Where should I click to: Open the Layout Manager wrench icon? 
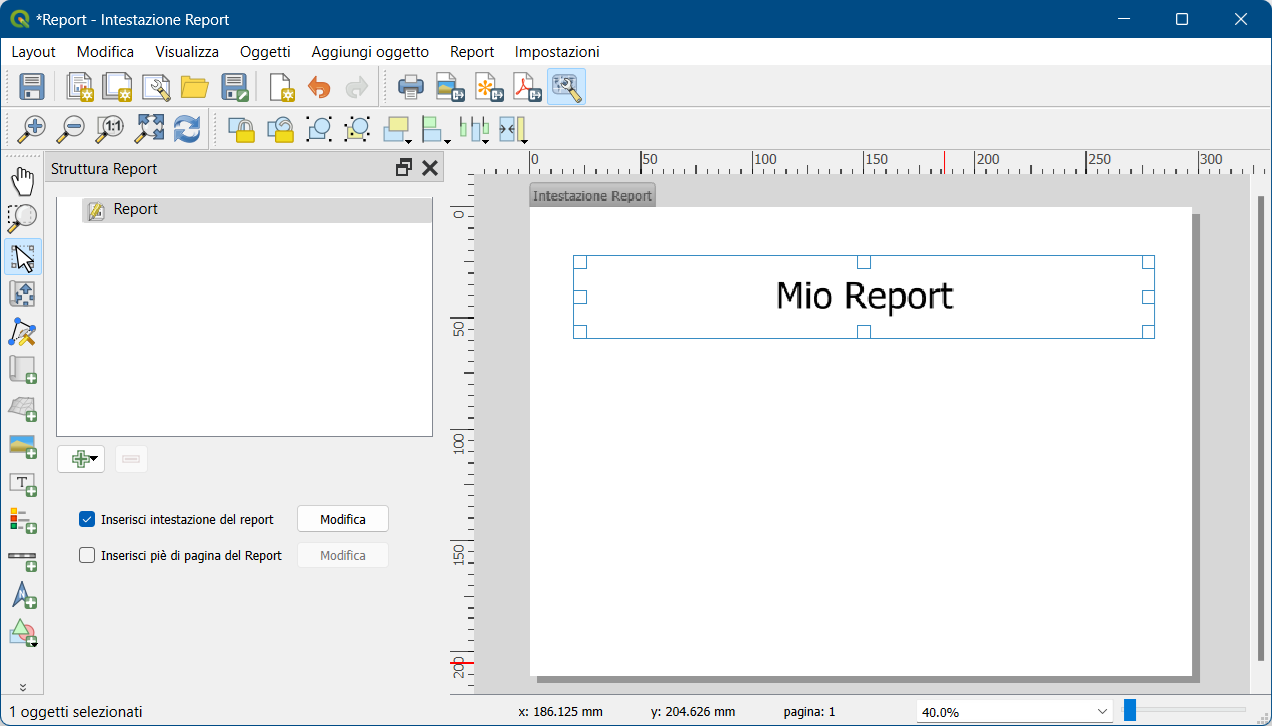click(156, 87)
